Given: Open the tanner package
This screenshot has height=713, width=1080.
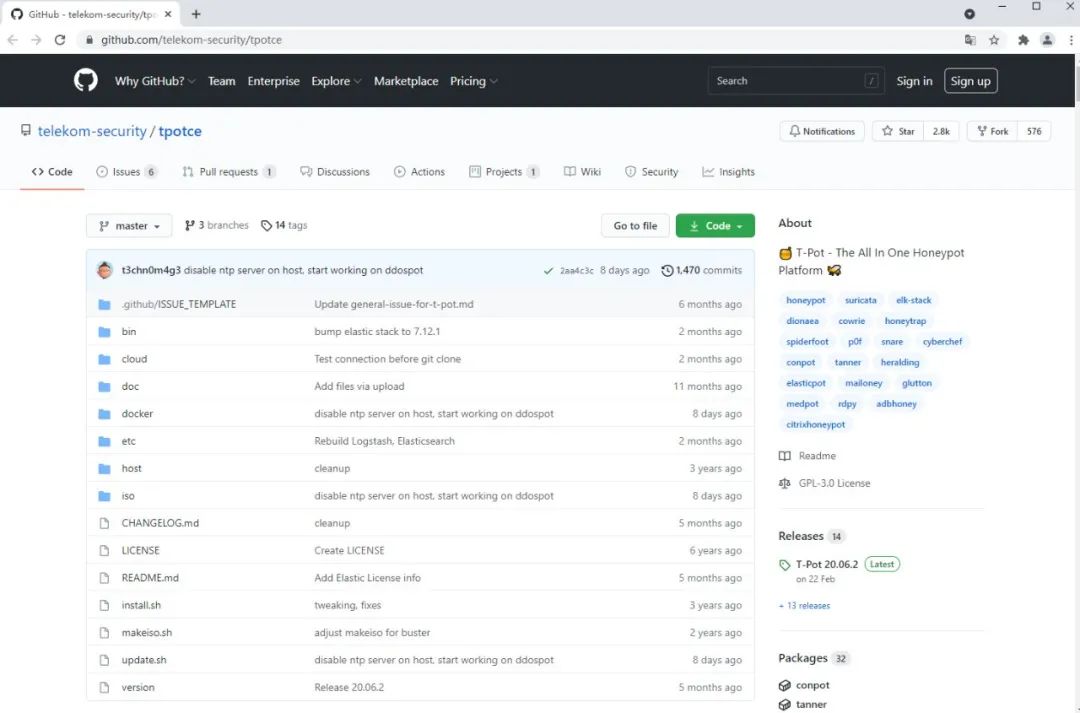Looking at the screenshot, I should (x=811, y=704).
